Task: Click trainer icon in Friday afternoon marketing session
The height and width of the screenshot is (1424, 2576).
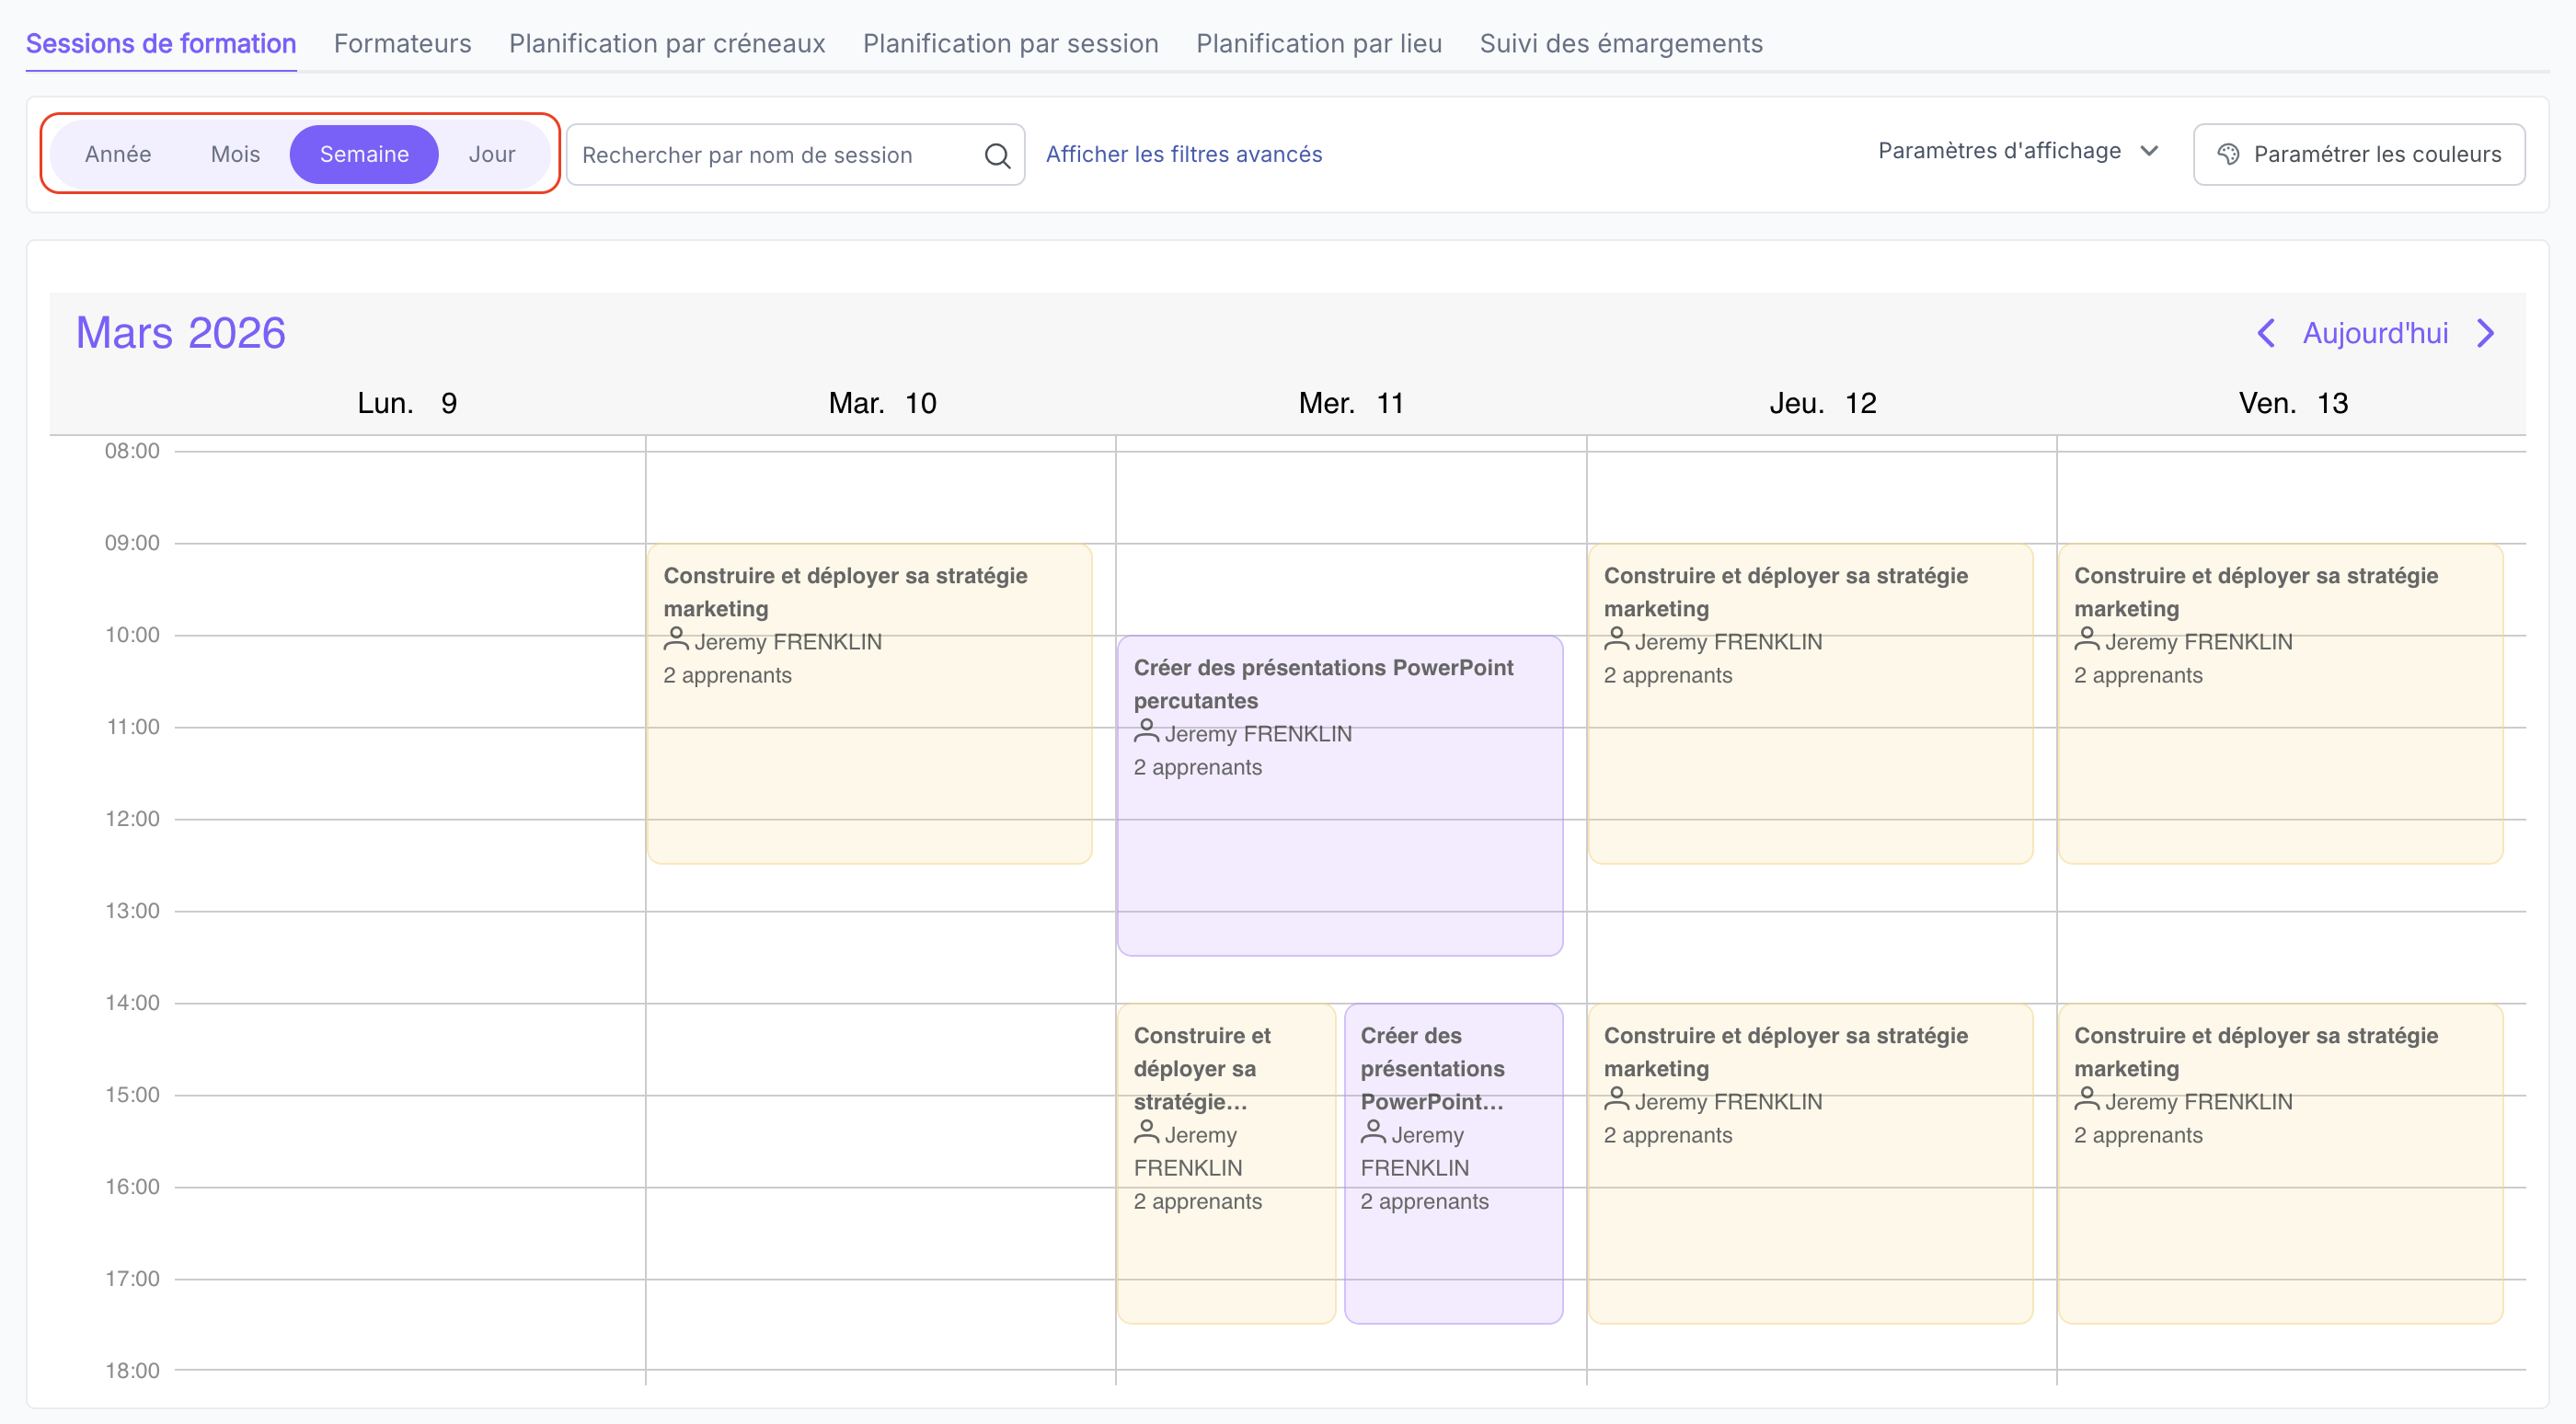Action: point(2086,1098)
